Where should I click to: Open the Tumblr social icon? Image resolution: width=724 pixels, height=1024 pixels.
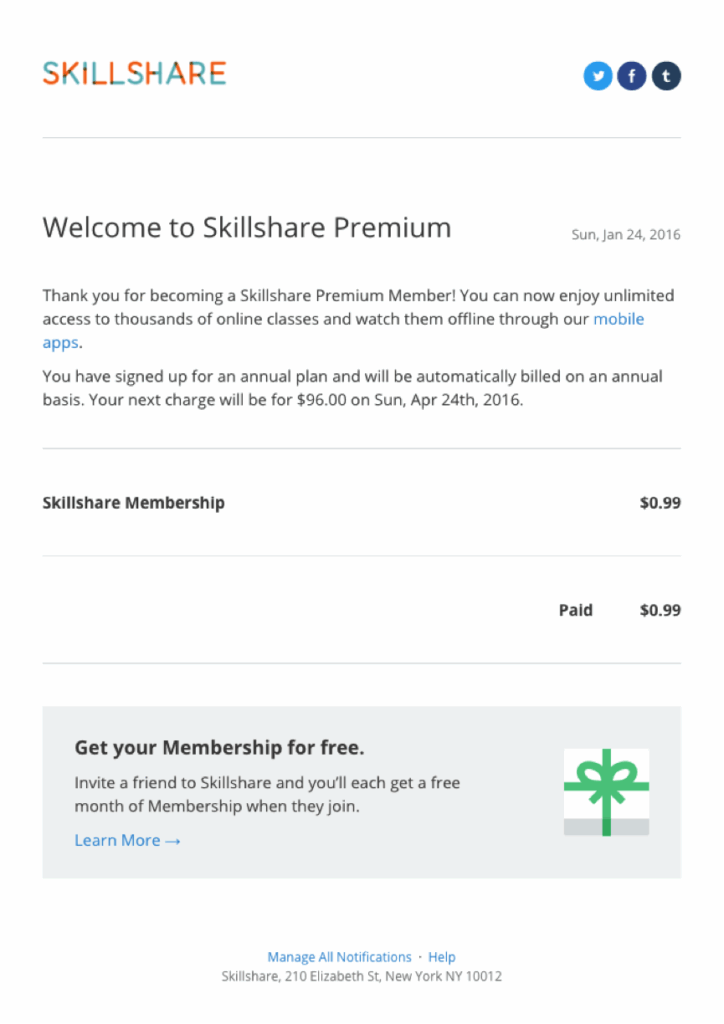pyautogui.click(x=667, y=76)
